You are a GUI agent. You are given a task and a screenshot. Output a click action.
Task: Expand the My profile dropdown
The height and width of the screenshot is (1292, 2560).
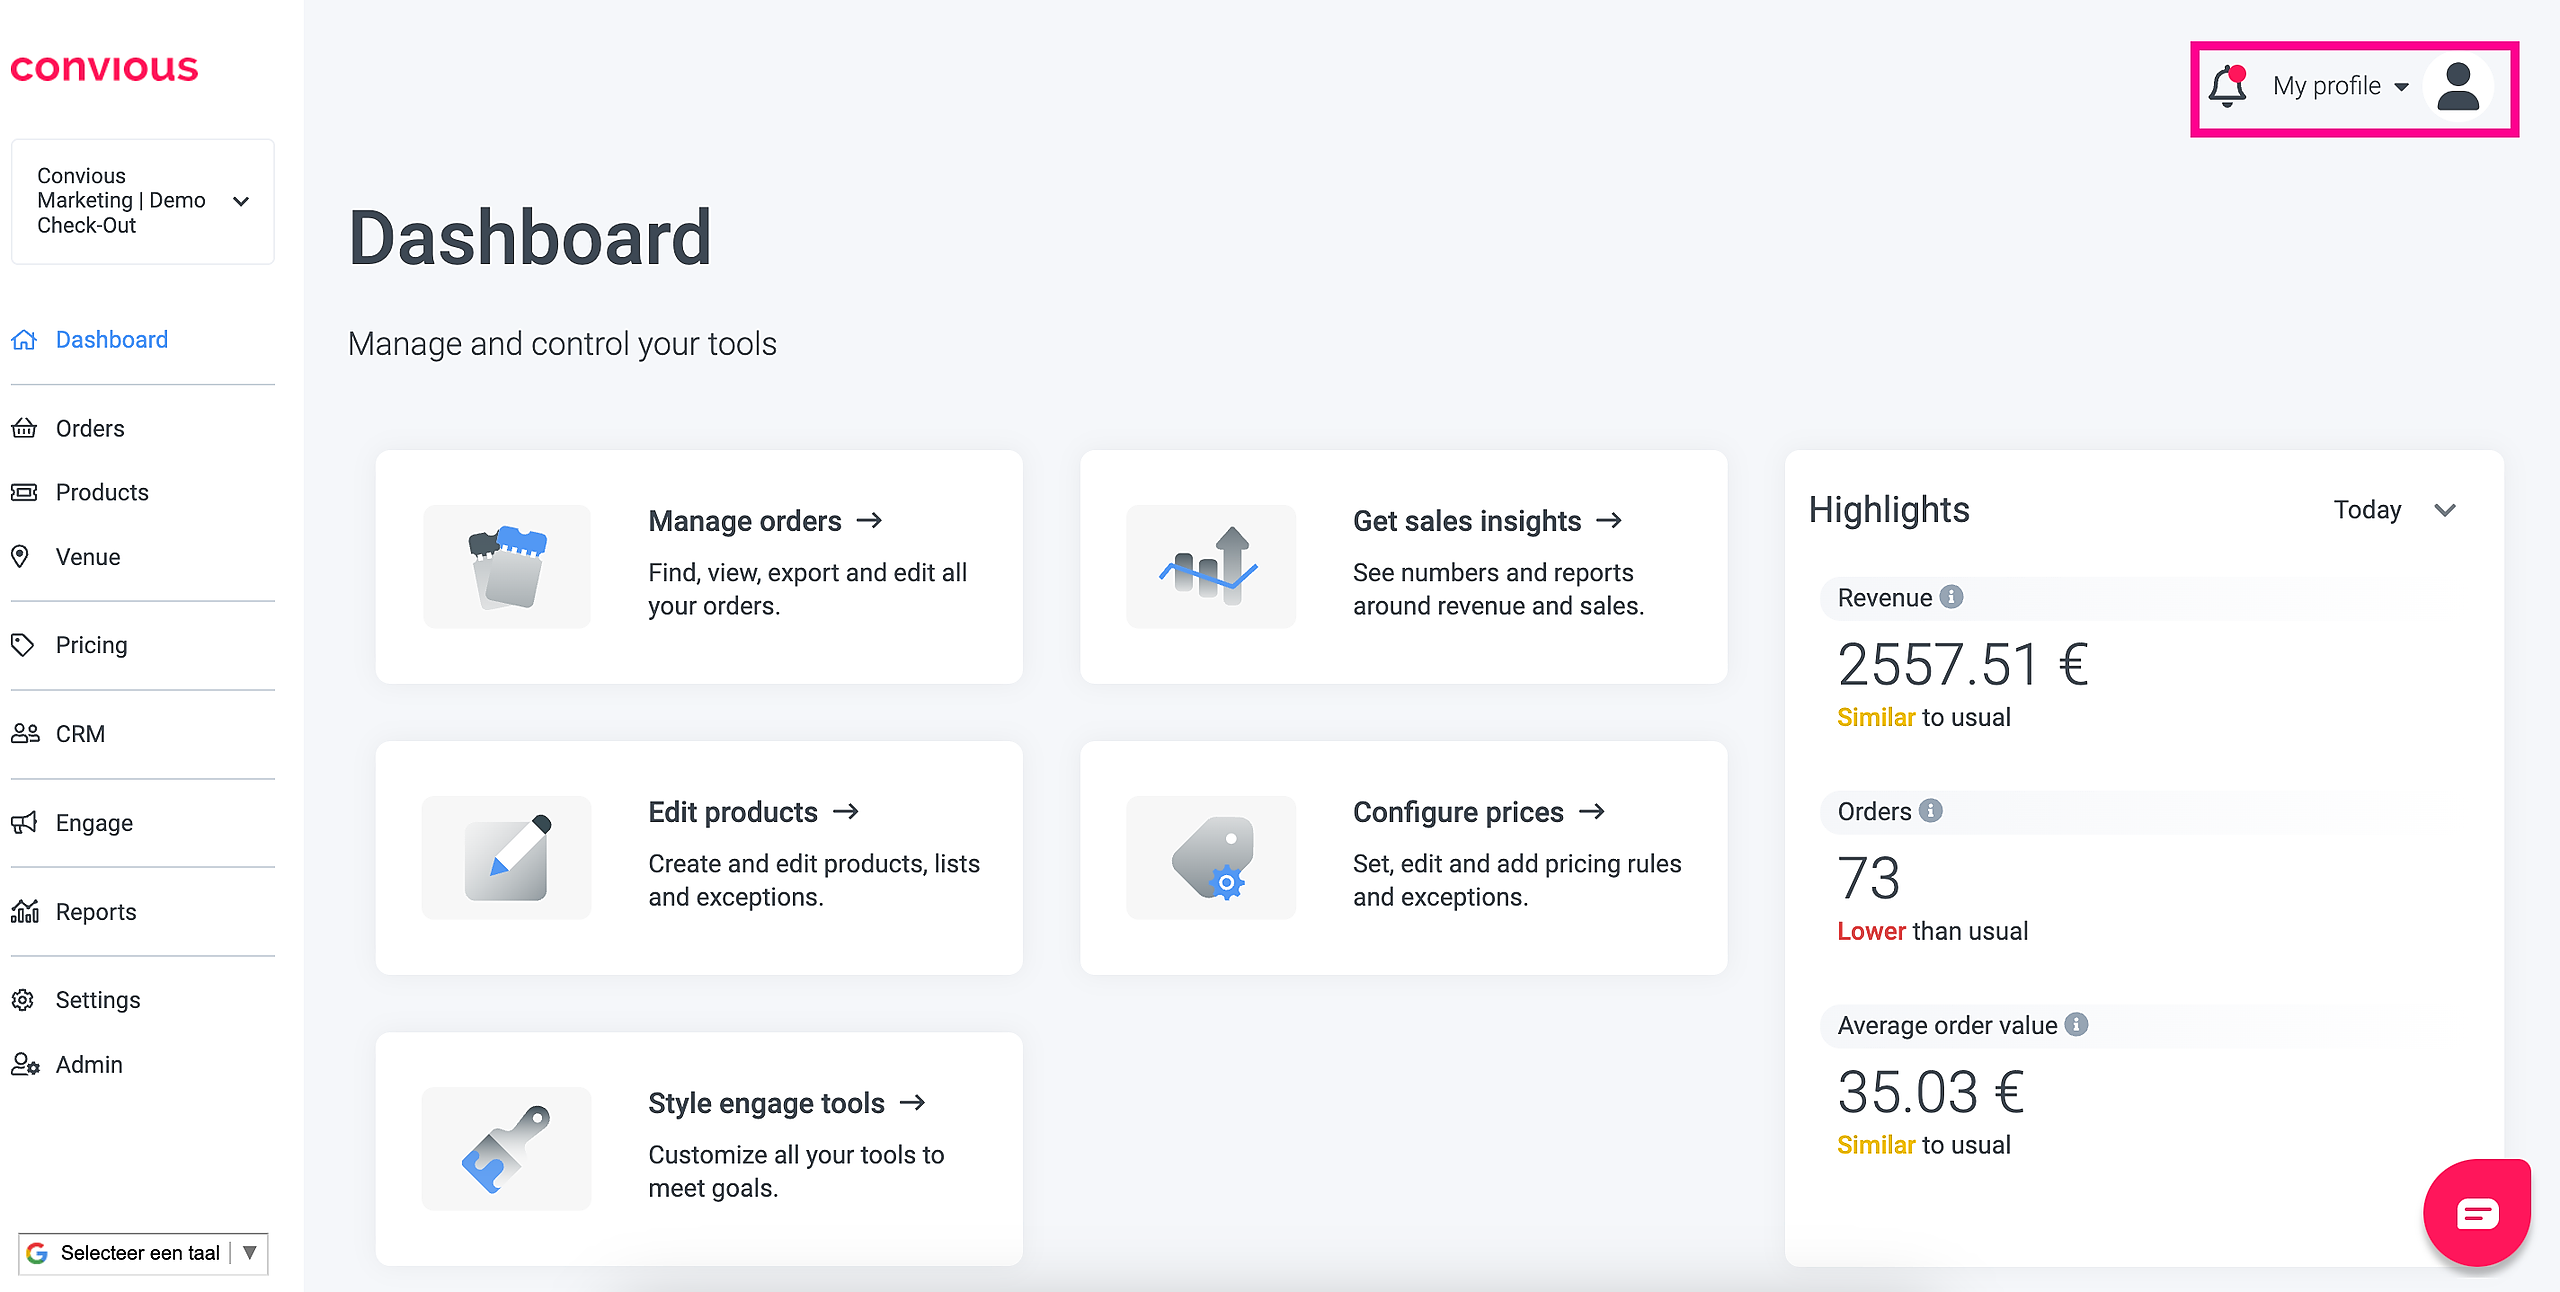coord(2340,86)
